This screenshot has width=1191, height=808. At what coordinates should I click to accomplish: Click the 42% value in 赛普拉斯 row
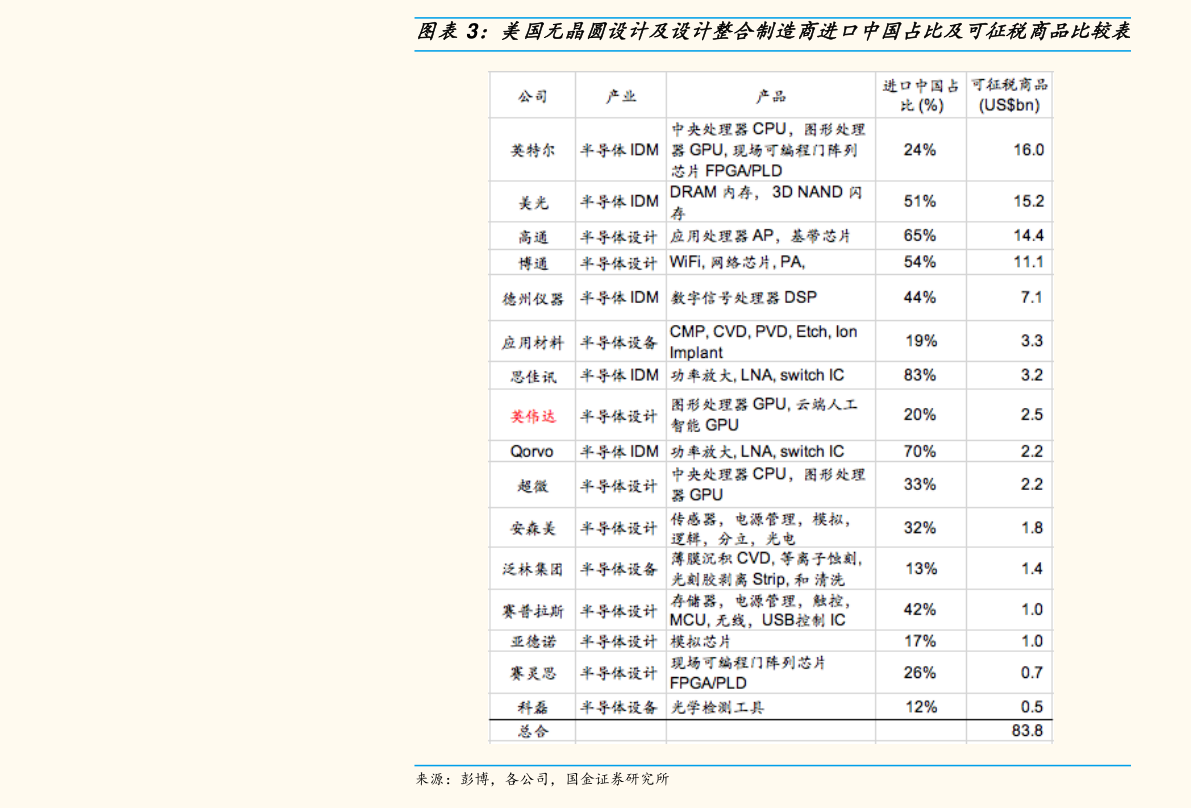click(x=920, y=610)
